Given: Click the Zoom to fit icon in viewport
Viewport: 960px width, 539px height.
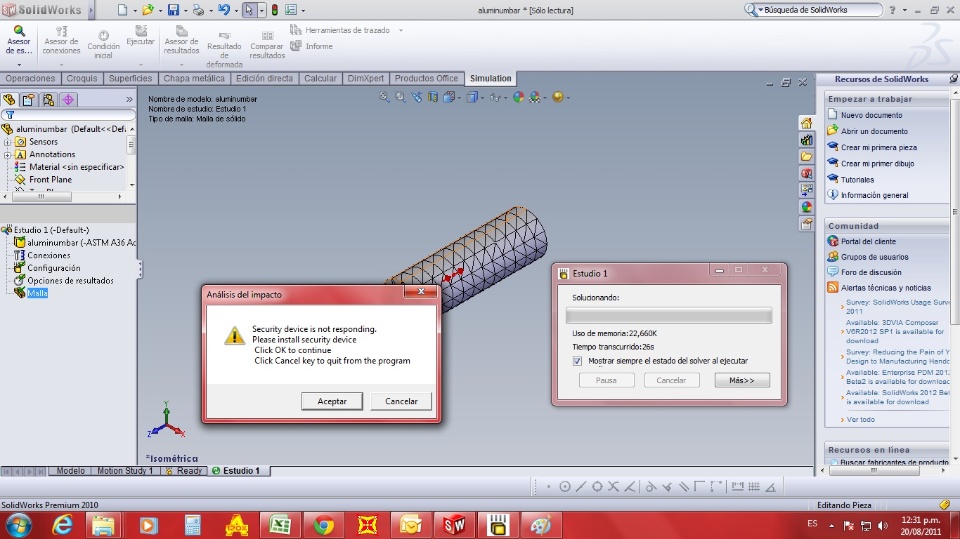Looking at the screenshot, I should (384, 97).
